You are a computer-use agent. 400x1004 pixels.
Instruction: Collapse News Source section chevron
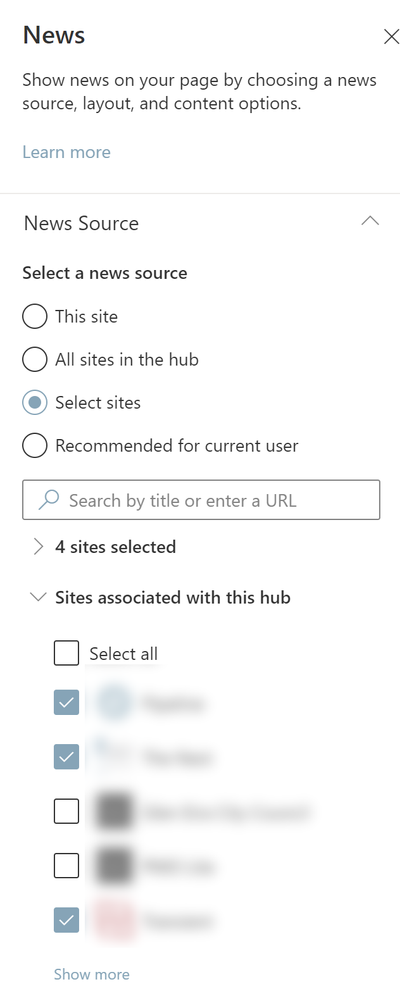coord(370,222)
